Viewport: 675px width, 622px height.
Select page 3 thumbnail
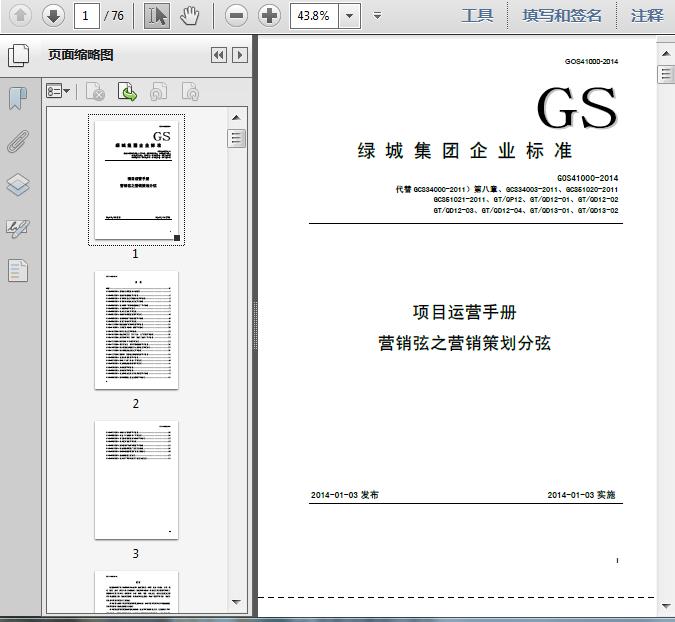[x=136, y=480]
